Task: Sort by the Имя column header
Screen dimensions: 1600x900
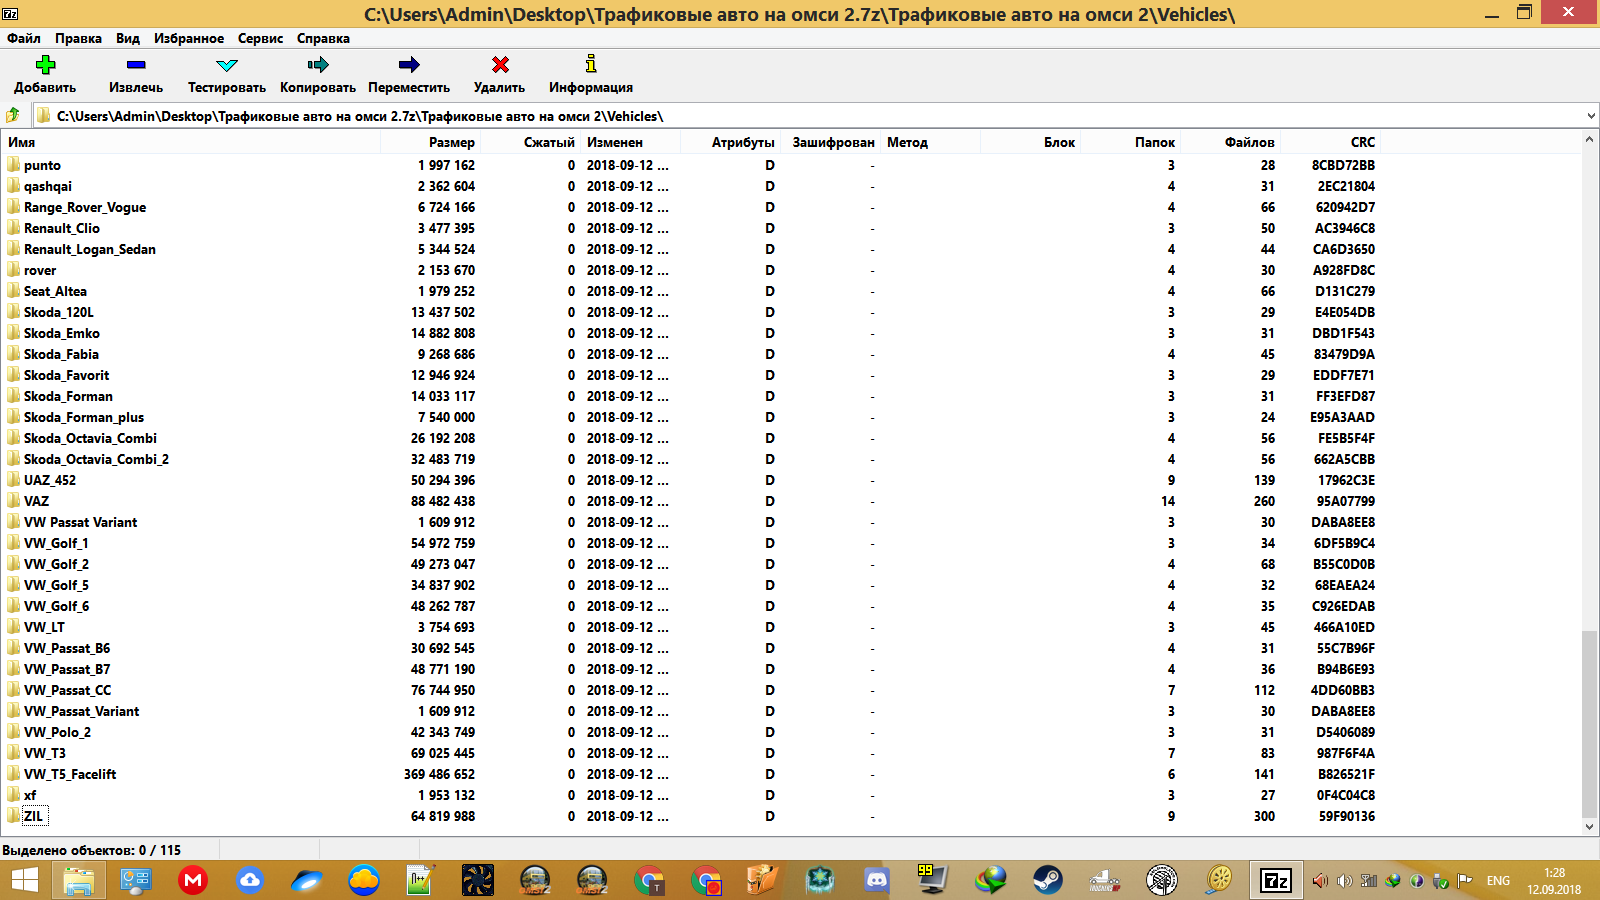Action: coord(190,142)
